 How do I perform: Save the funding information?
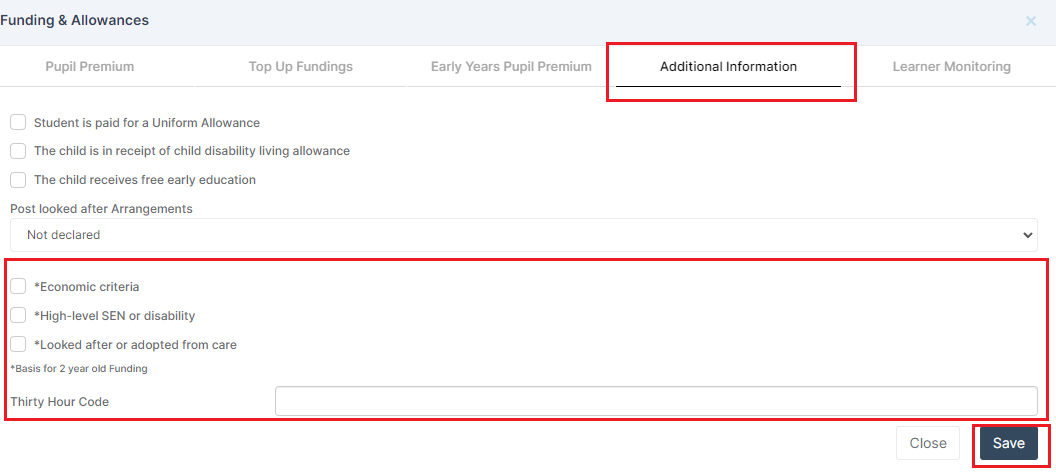click(x=1008, y=443)
